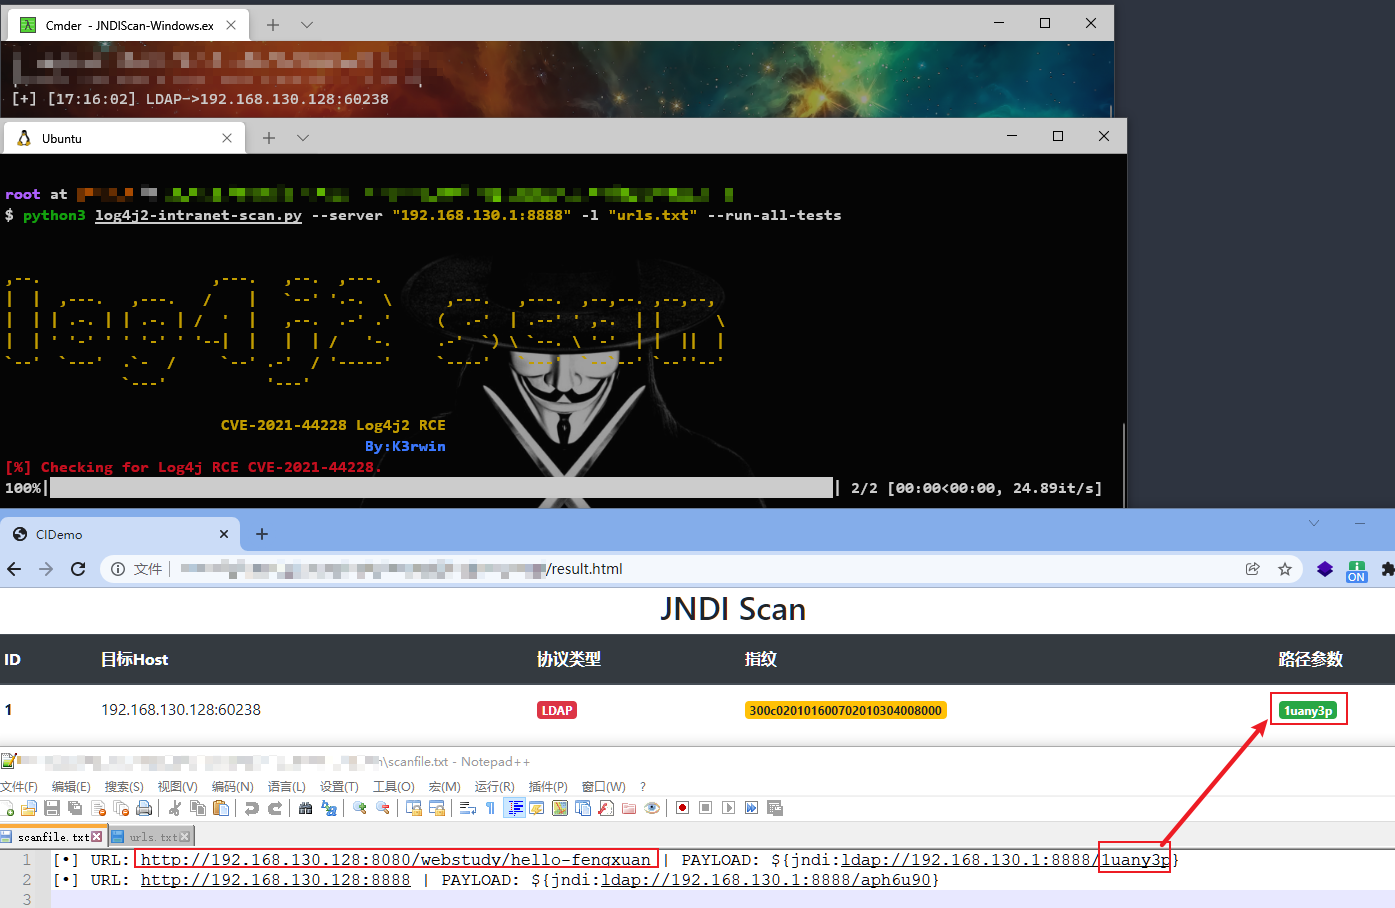Viewport: 1395px width, 908px height.
Task: Click the red LDAP protocol badge
Action: tap(557, 710)
